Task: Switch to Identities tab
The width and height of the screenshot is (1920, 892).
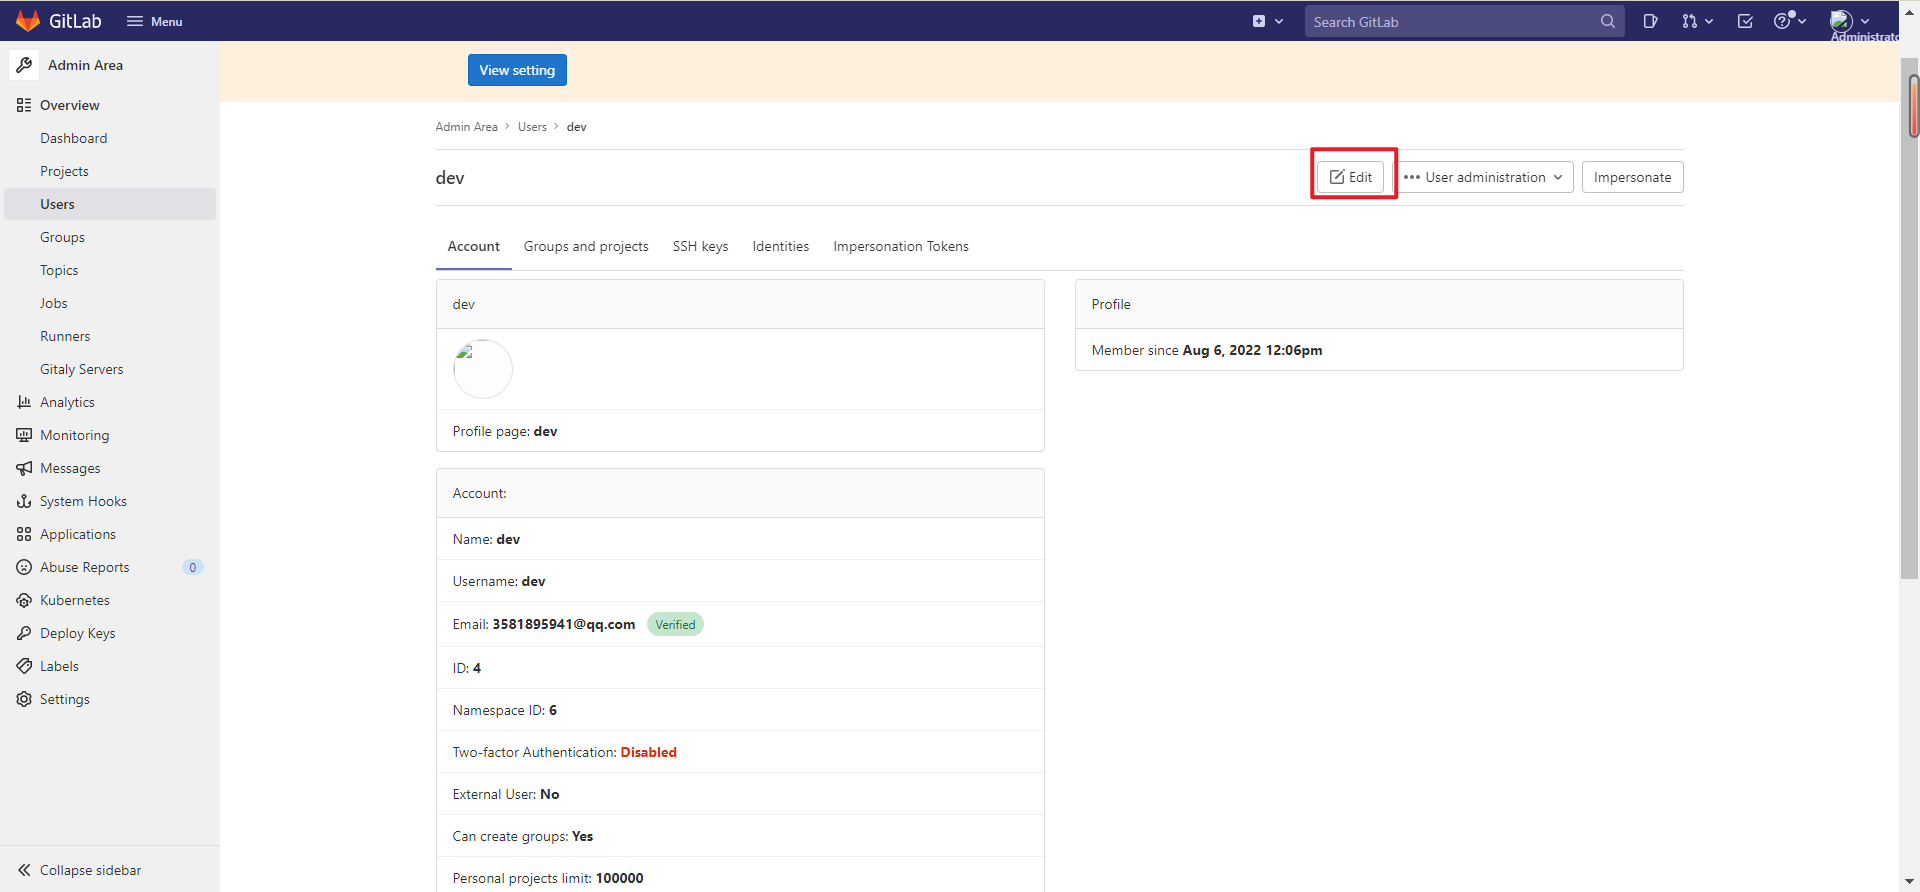Action: pyautogui.click(x=781, y=246)
